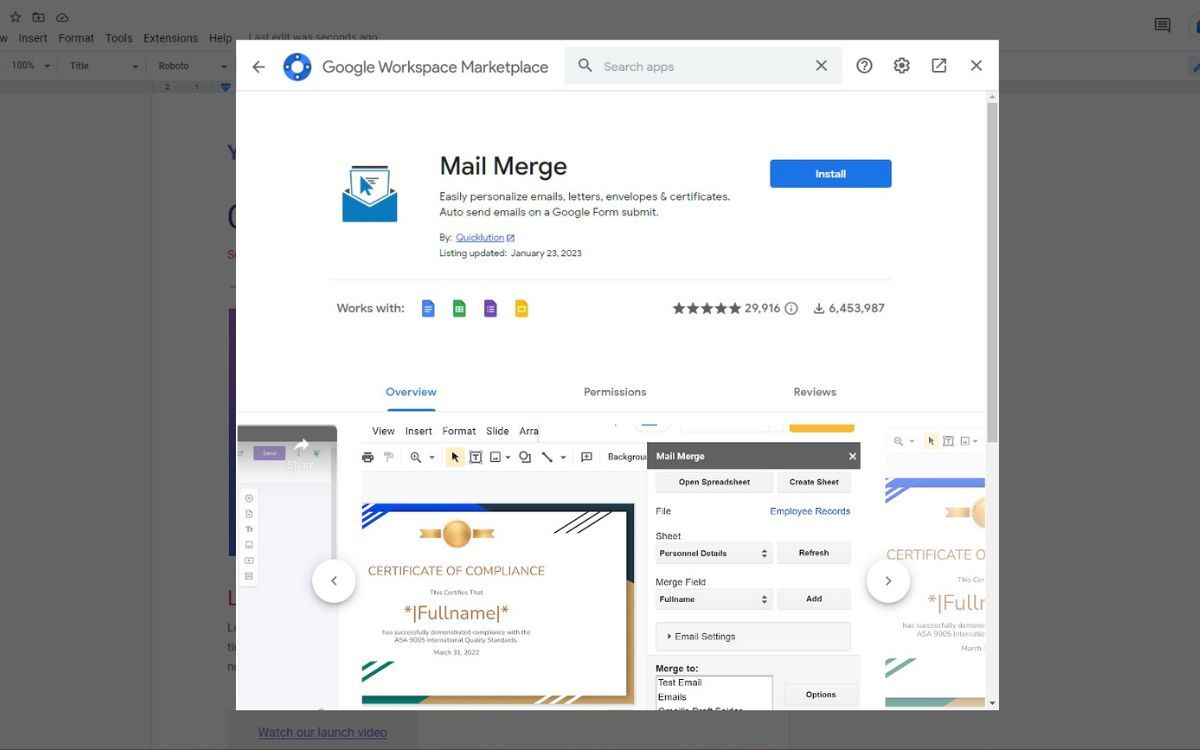This screenshot has width=1200, height=750.
Task: Install the Mail Merge add-on
Action: click(830, 173)
